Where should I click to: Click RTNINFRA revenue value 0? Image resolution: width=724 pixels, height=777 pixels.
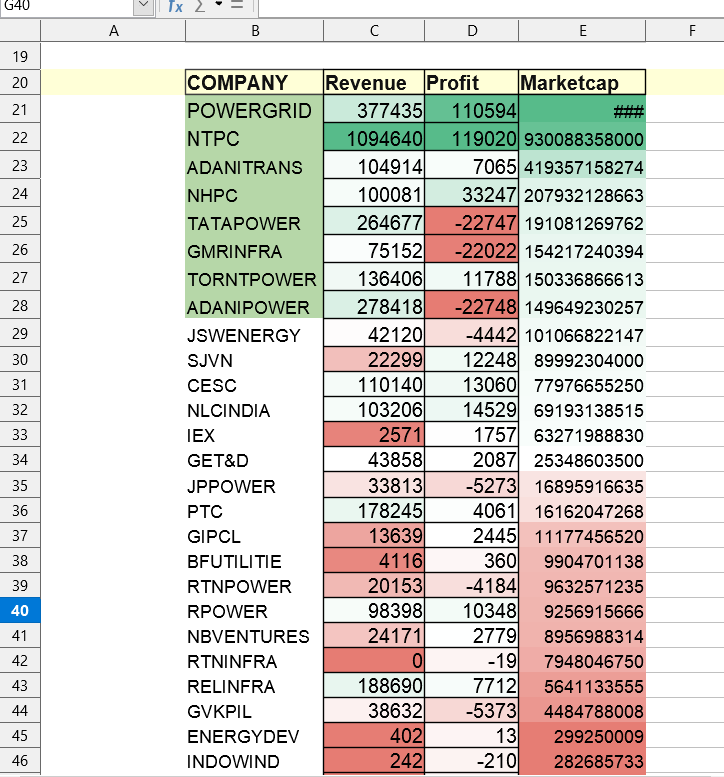coord(374,661)
